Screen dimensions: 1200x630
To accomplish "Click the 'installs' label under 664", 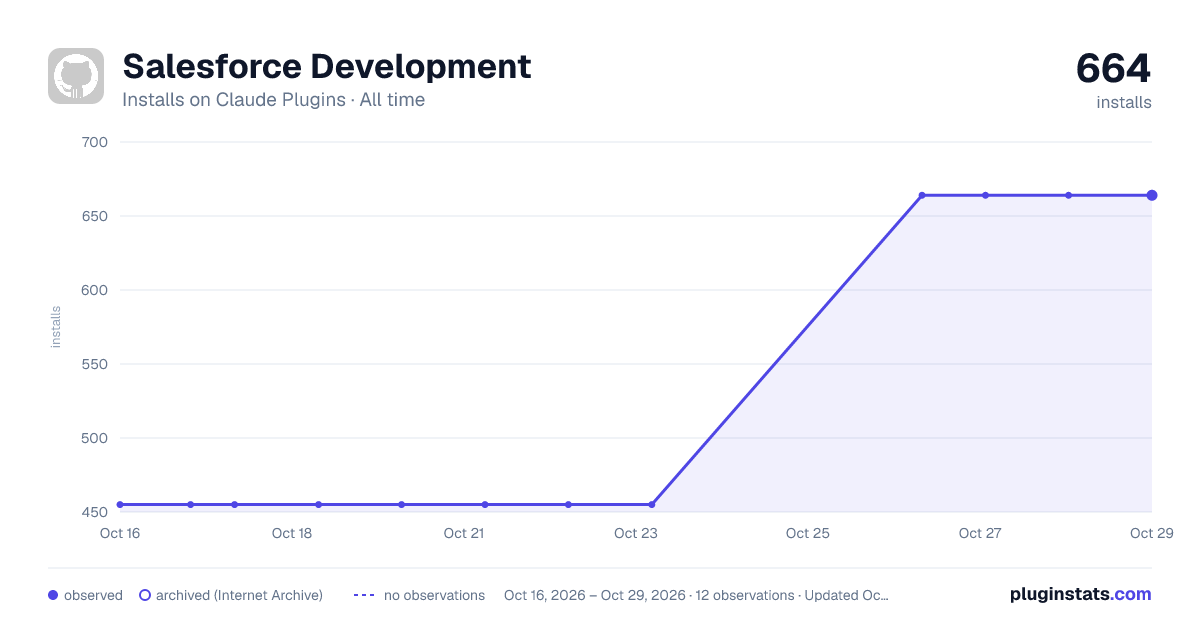I will tap(1124, 102).
